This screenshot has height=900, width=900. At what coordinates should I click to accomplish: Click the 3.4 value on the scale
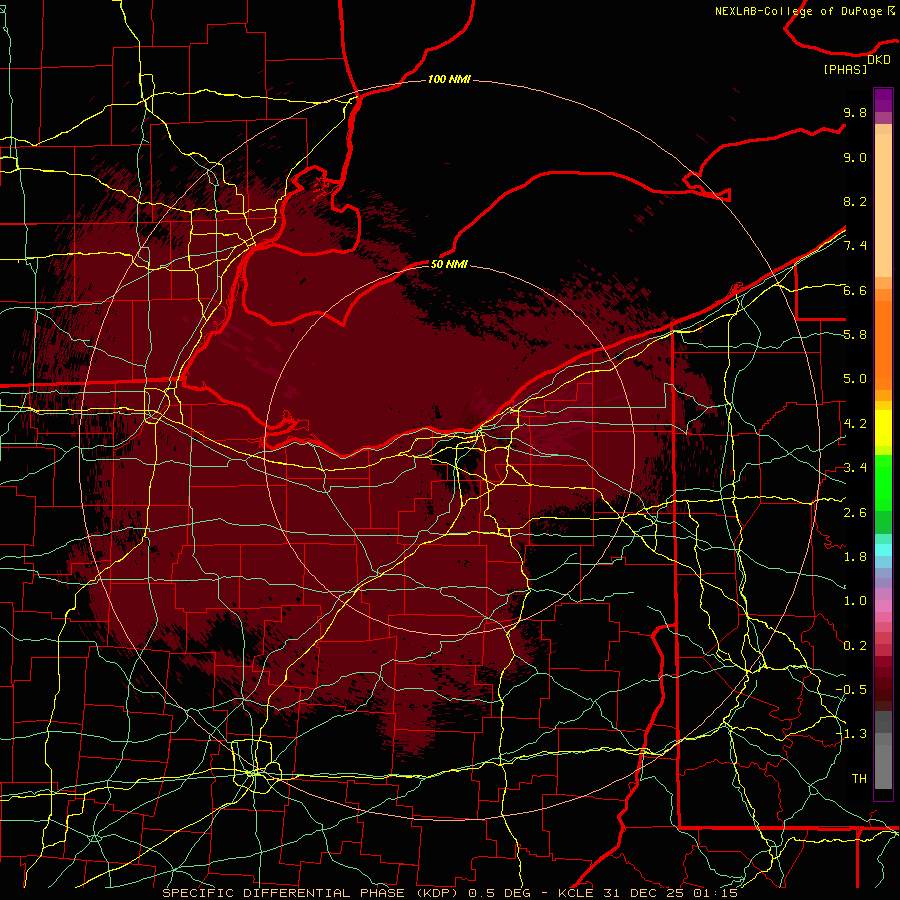(x=855, y=468)
